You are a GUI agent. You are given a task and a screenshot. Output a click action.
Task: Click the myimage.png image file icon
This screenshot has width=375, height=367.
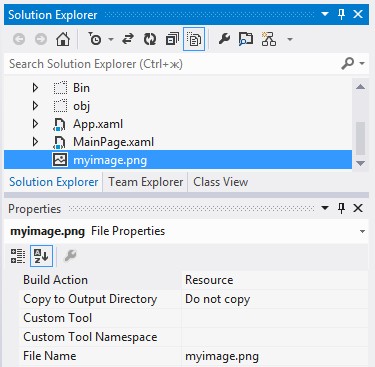60,160
